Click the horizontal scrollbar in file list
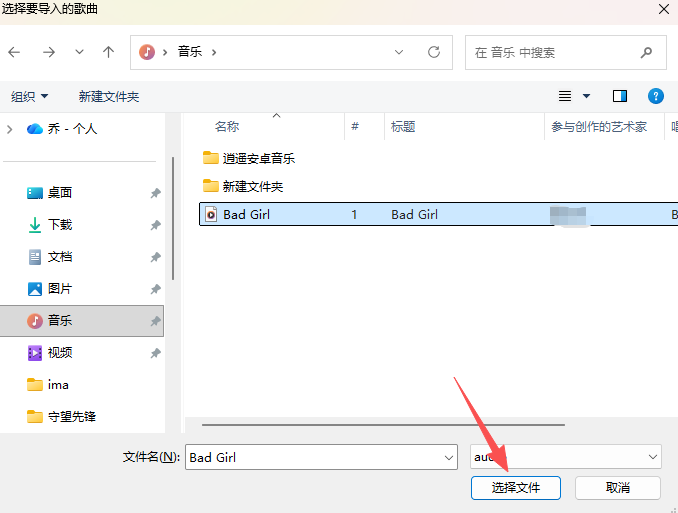The height and width of the screenshot is (513, 678). pos(383,425)
